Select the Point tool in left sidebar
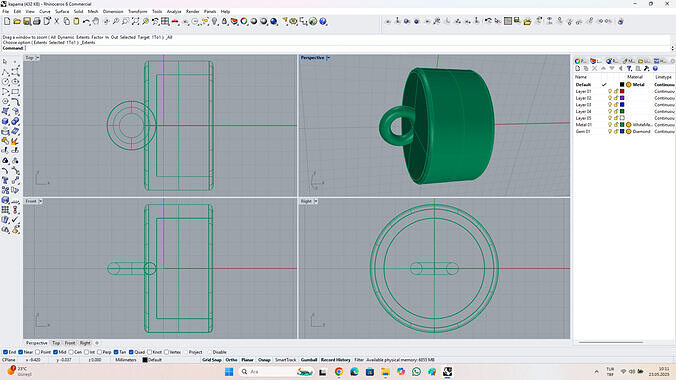The width and height of the screenshot is (676, 380). pos(15,62)
